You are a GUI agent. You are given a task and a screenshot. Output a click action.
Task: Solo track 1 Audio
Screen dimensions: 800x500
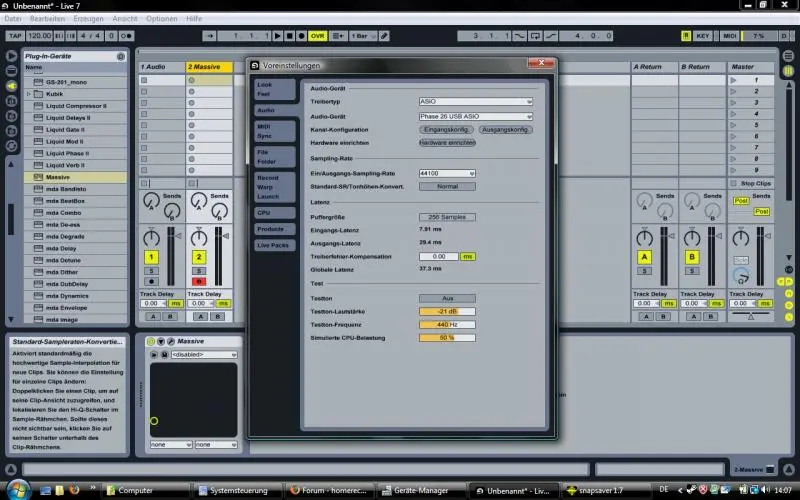(x=151, y=270)
